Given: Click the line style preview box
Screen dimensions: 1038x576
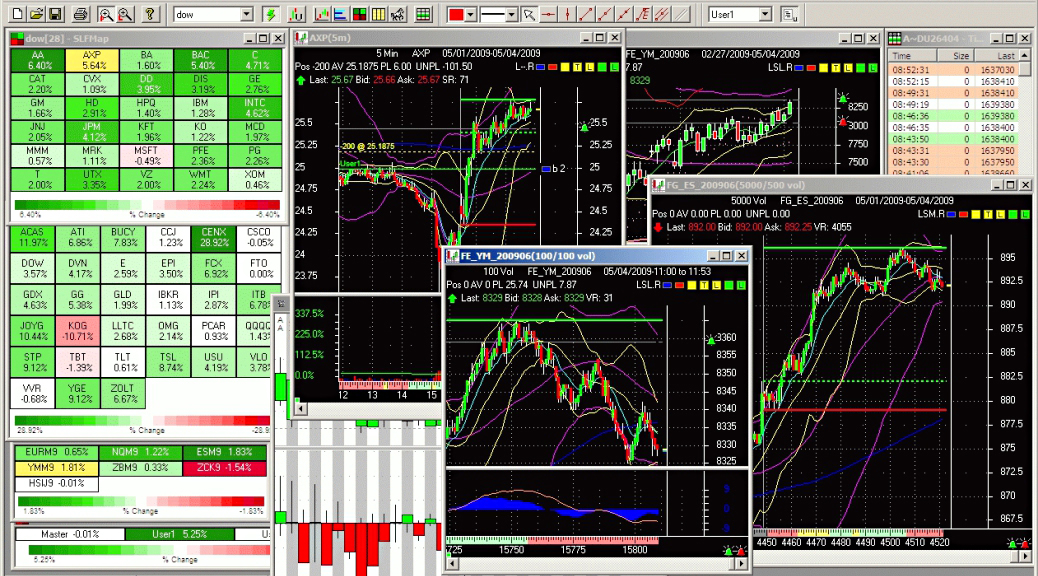Looking at the screenshot, I should click(x=493, y=14).
